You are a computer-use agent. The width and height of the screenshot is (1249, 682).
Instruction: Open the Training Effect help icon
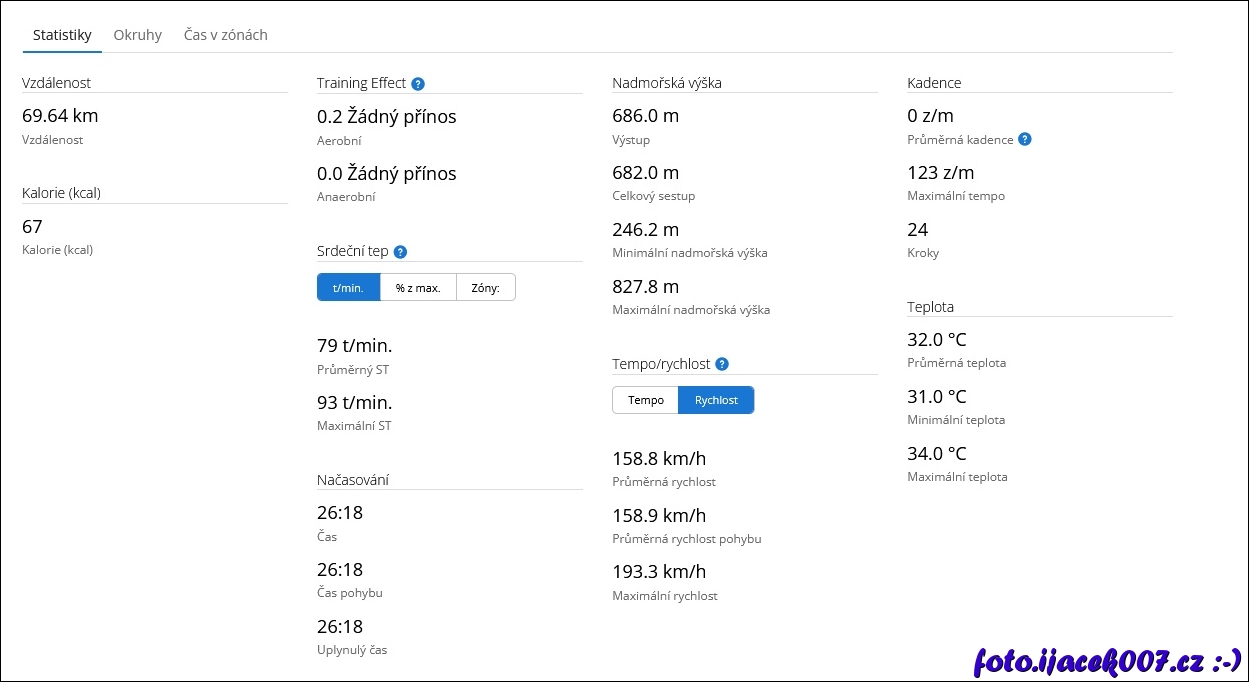tap(418, 84)
